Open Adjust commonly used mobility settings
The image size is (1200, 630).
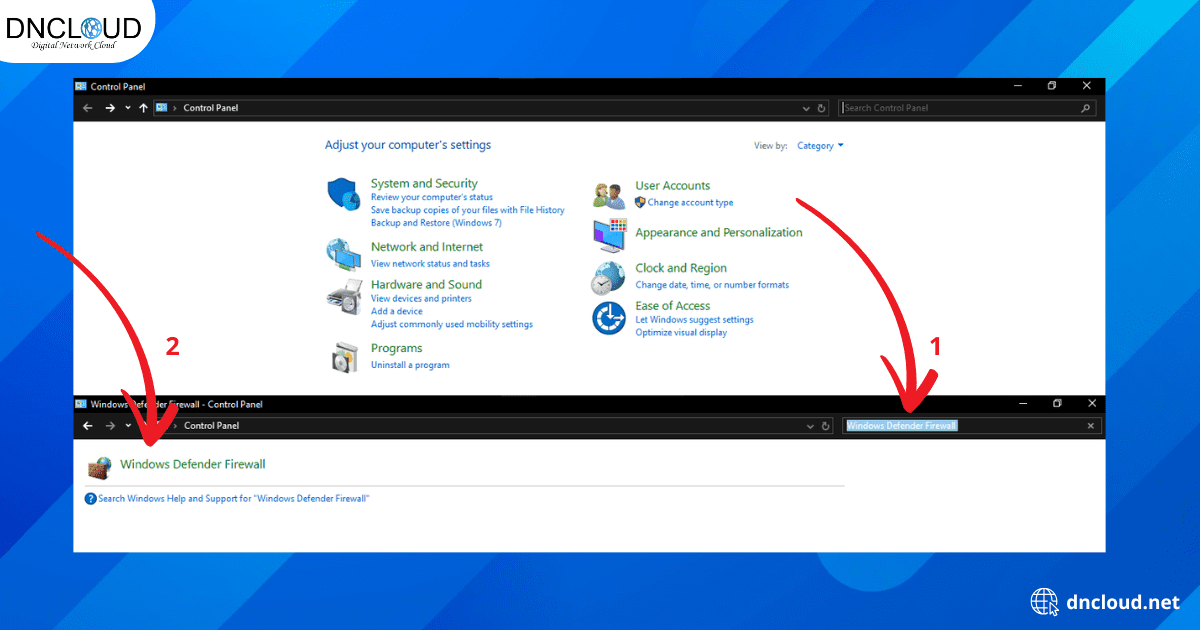(452, 324)
